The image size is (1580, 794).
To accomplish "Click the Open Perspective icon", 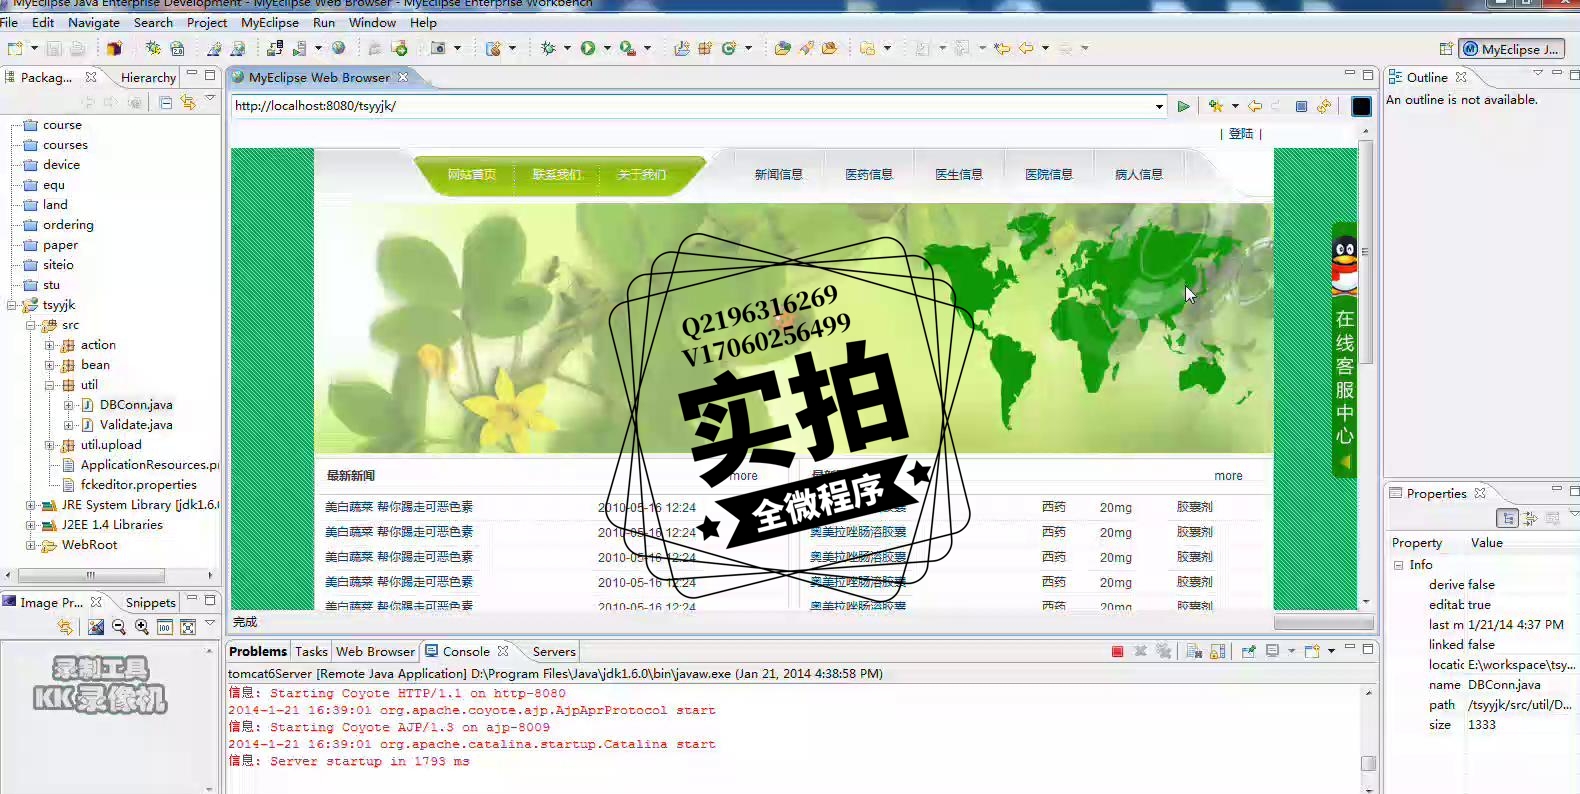I will 1446,49.
